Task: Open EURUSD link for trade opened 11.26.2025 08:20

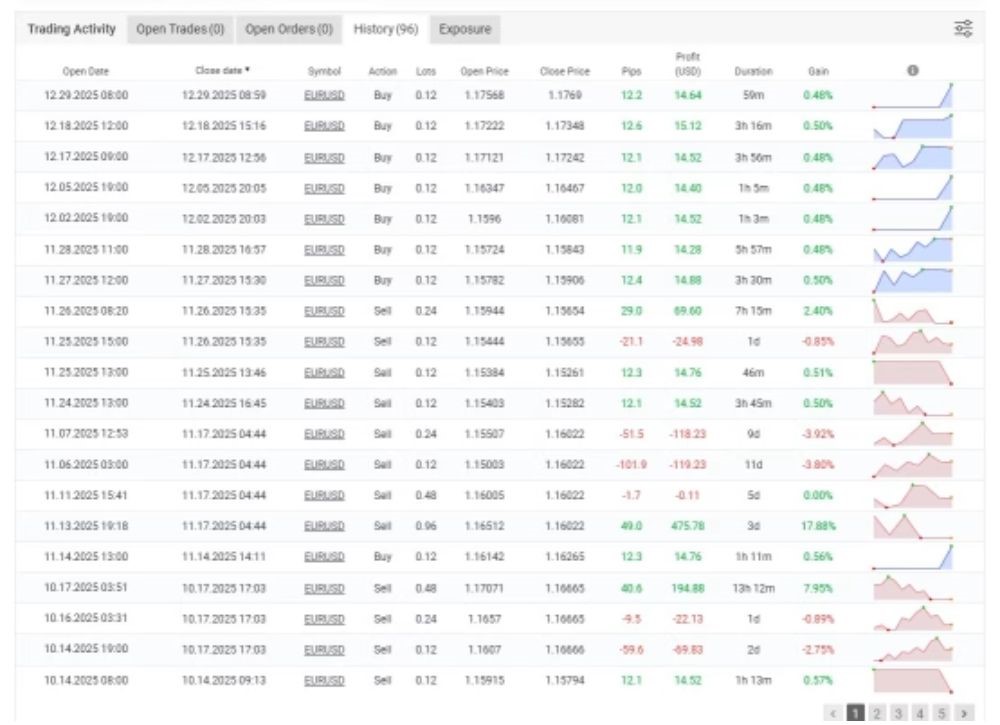Action: [x=324, y=311]
